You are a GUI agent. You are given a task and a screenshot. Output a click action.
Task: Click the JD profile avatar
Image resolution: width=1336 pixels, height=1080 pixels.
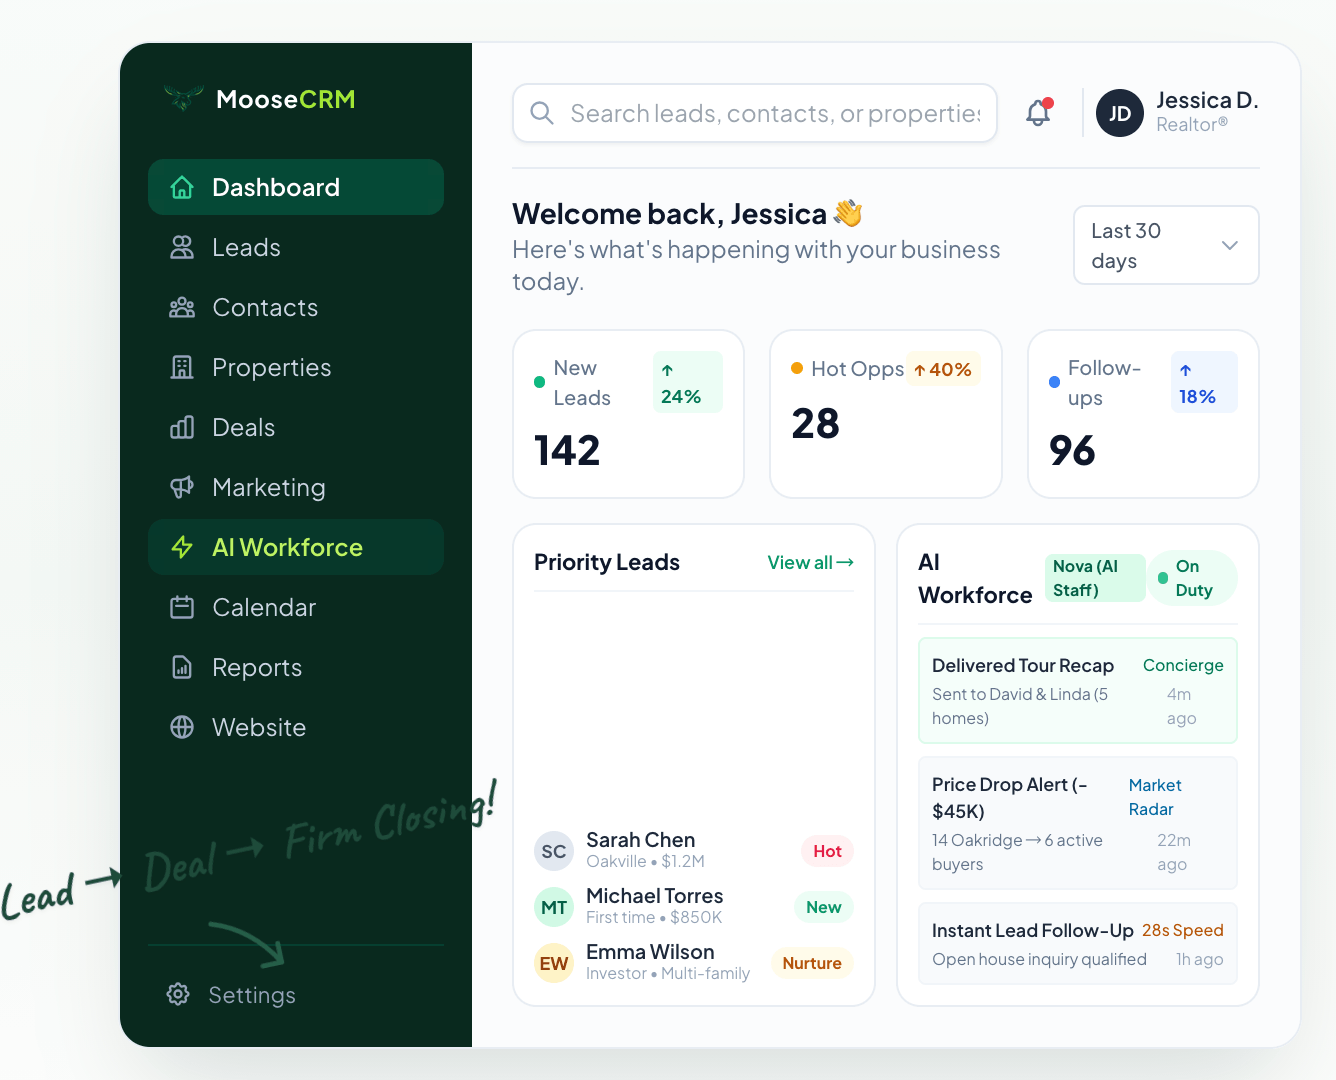click(x=1120, y=113)
